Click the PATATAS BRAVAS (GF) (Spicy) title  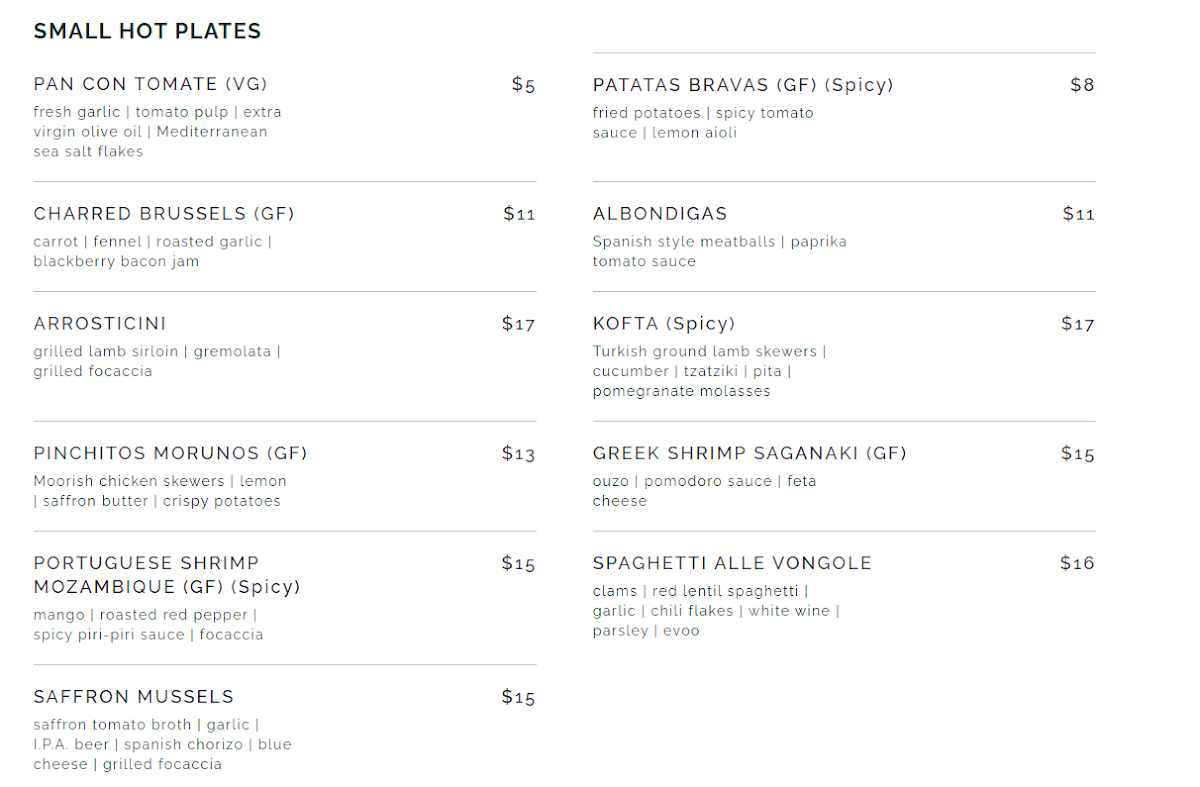tap(743, 85)
